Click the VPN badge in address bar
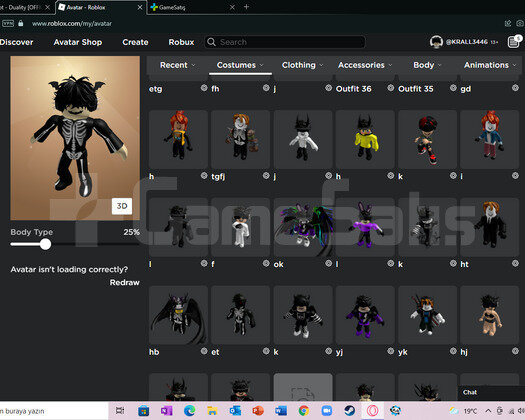525x420 pixels. [x=8, y=23]
